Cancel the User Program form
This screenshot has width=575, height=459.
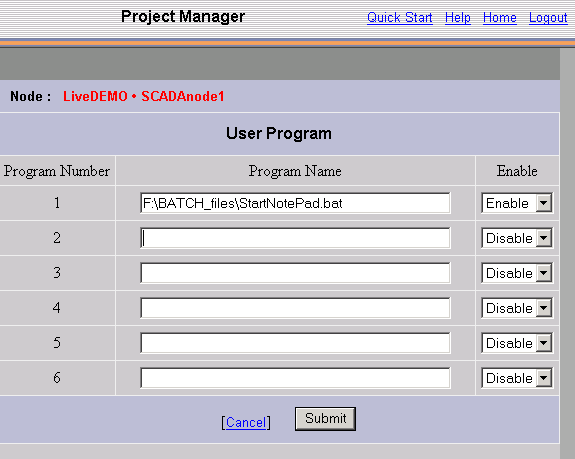pos(246,422)
